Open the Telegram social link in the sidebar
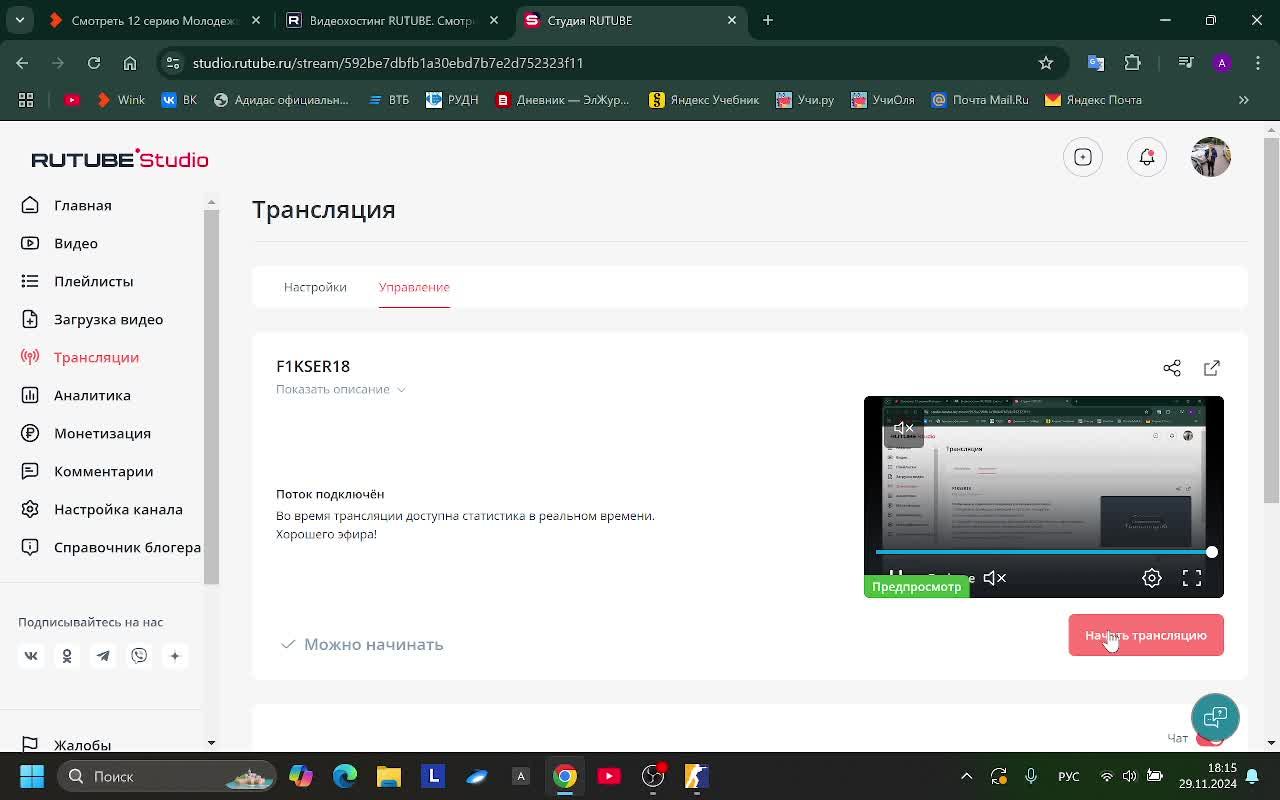This screenshot has width=1280, height=800. pos(103,656)
